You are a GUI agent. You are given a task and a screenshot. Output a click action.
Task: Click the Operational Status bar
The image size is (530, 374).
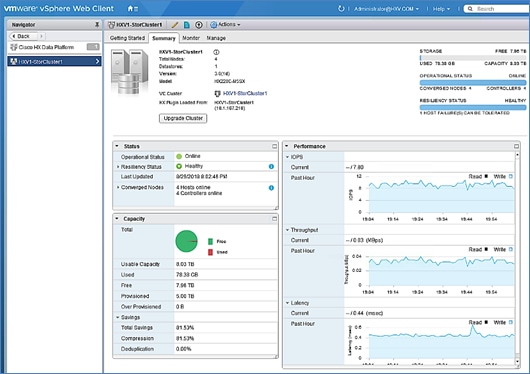473,82
